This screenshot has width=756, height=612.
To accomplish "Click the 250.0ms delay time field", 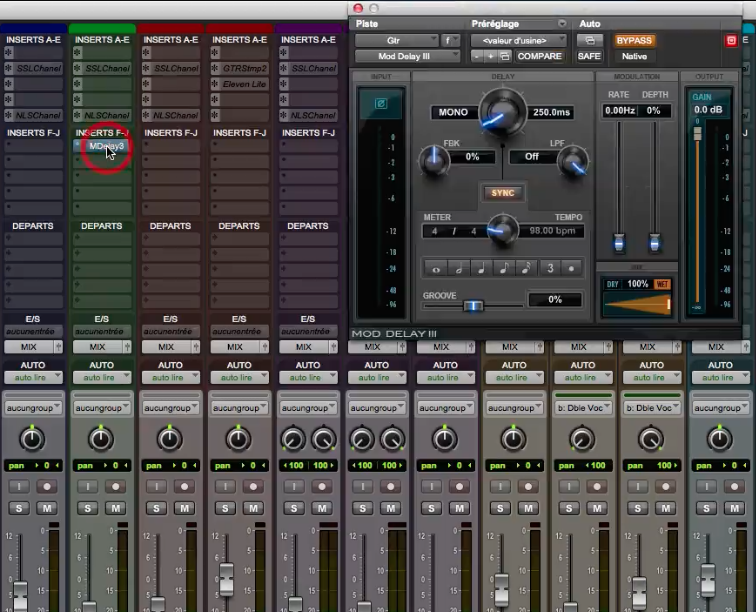I will tap(551, 112).
